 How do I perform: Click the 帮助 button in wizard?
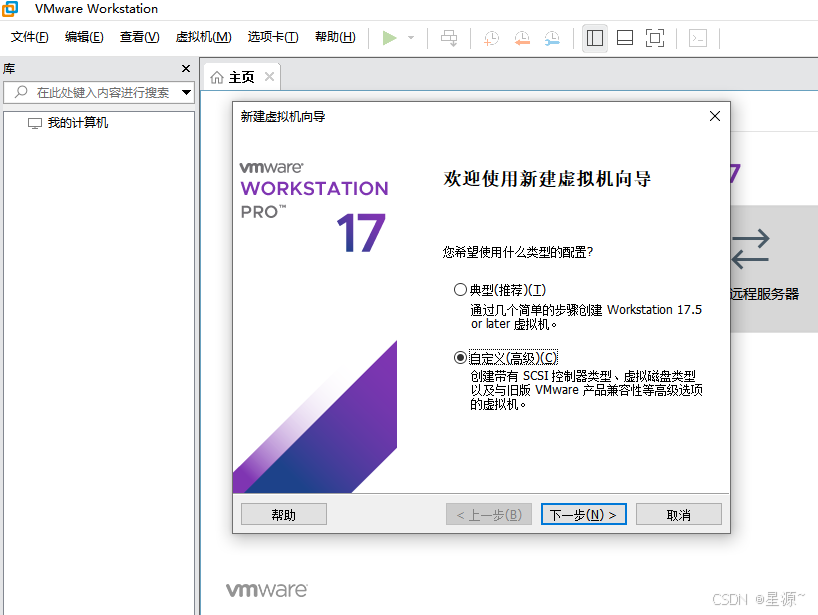[x=284, y=514]
